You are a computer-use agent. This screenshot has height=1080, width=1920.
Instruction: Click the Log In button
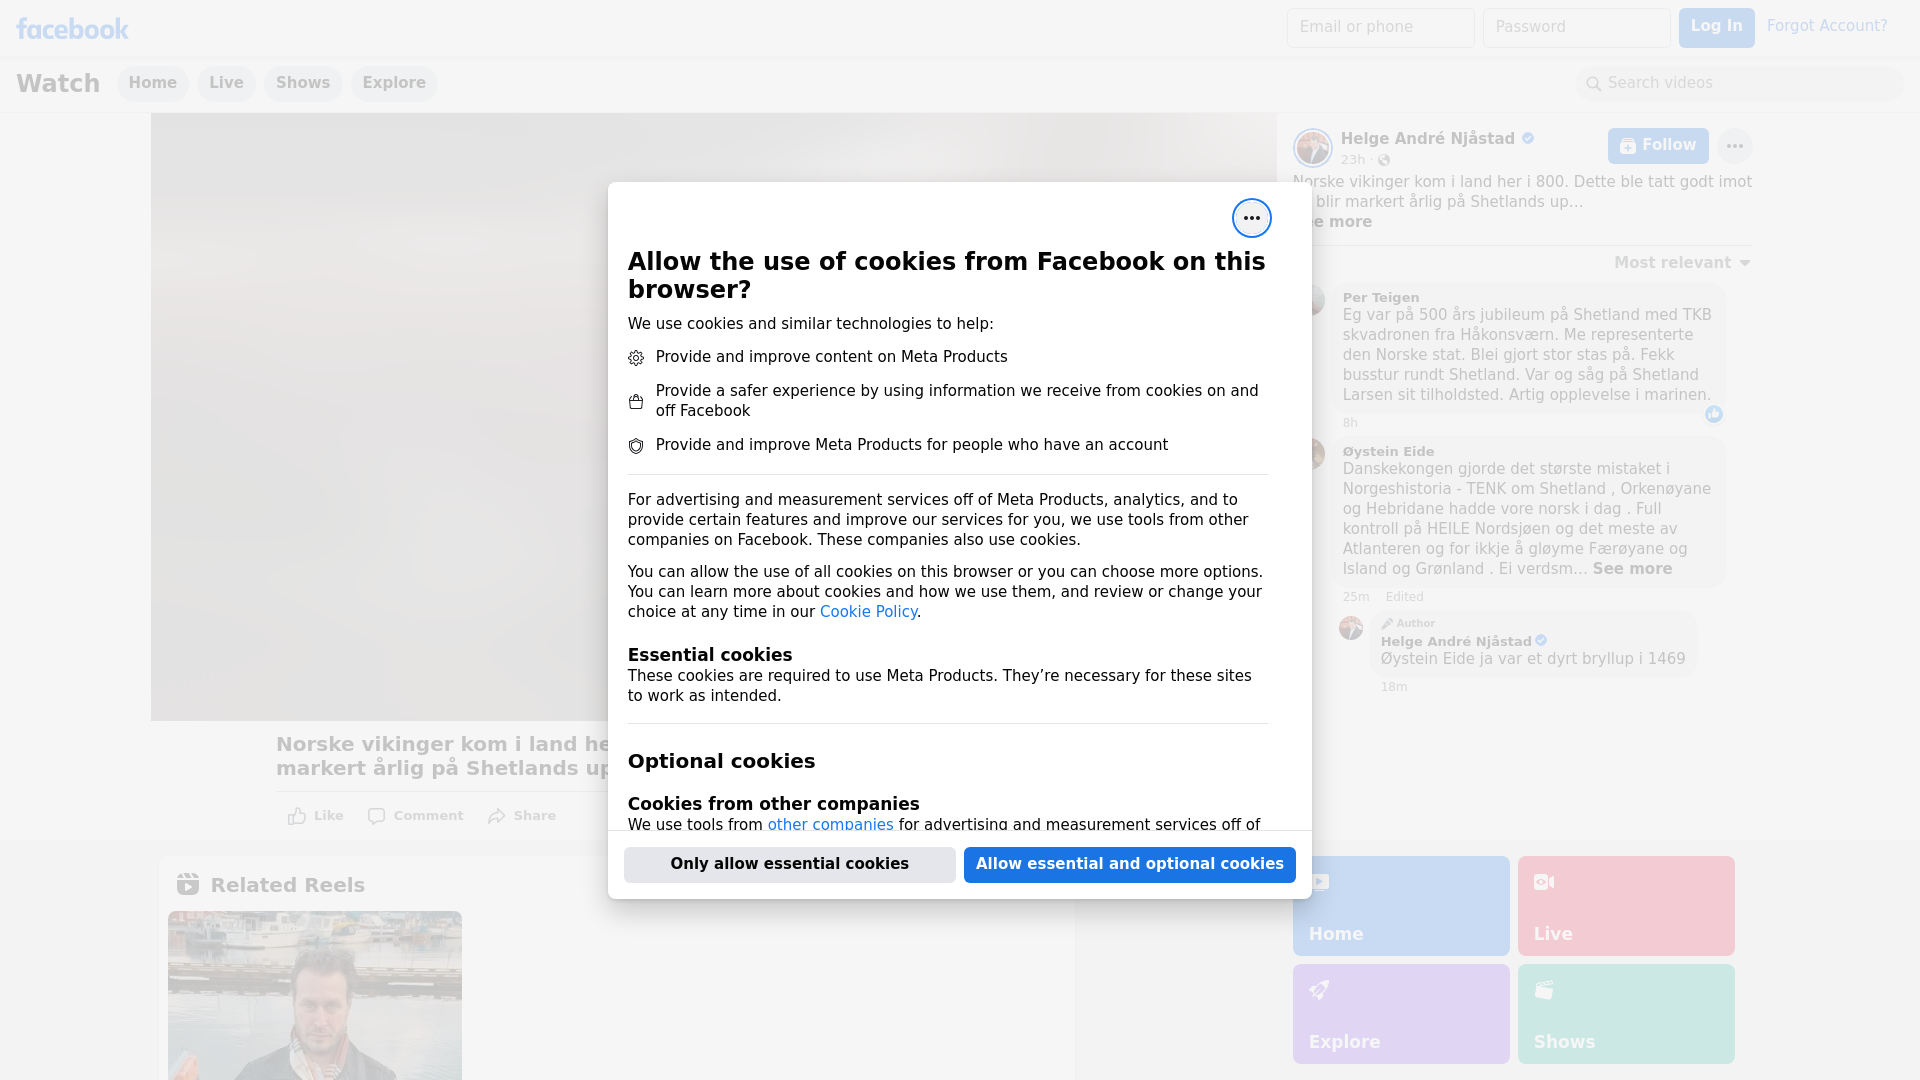tap(1716, 27)
